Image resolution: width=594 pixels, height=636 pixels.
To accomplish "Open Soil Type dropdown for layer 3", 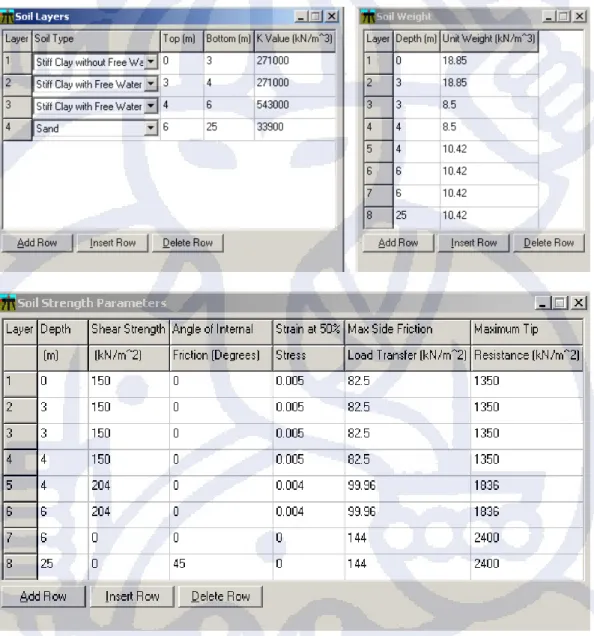I will (151, 106).
